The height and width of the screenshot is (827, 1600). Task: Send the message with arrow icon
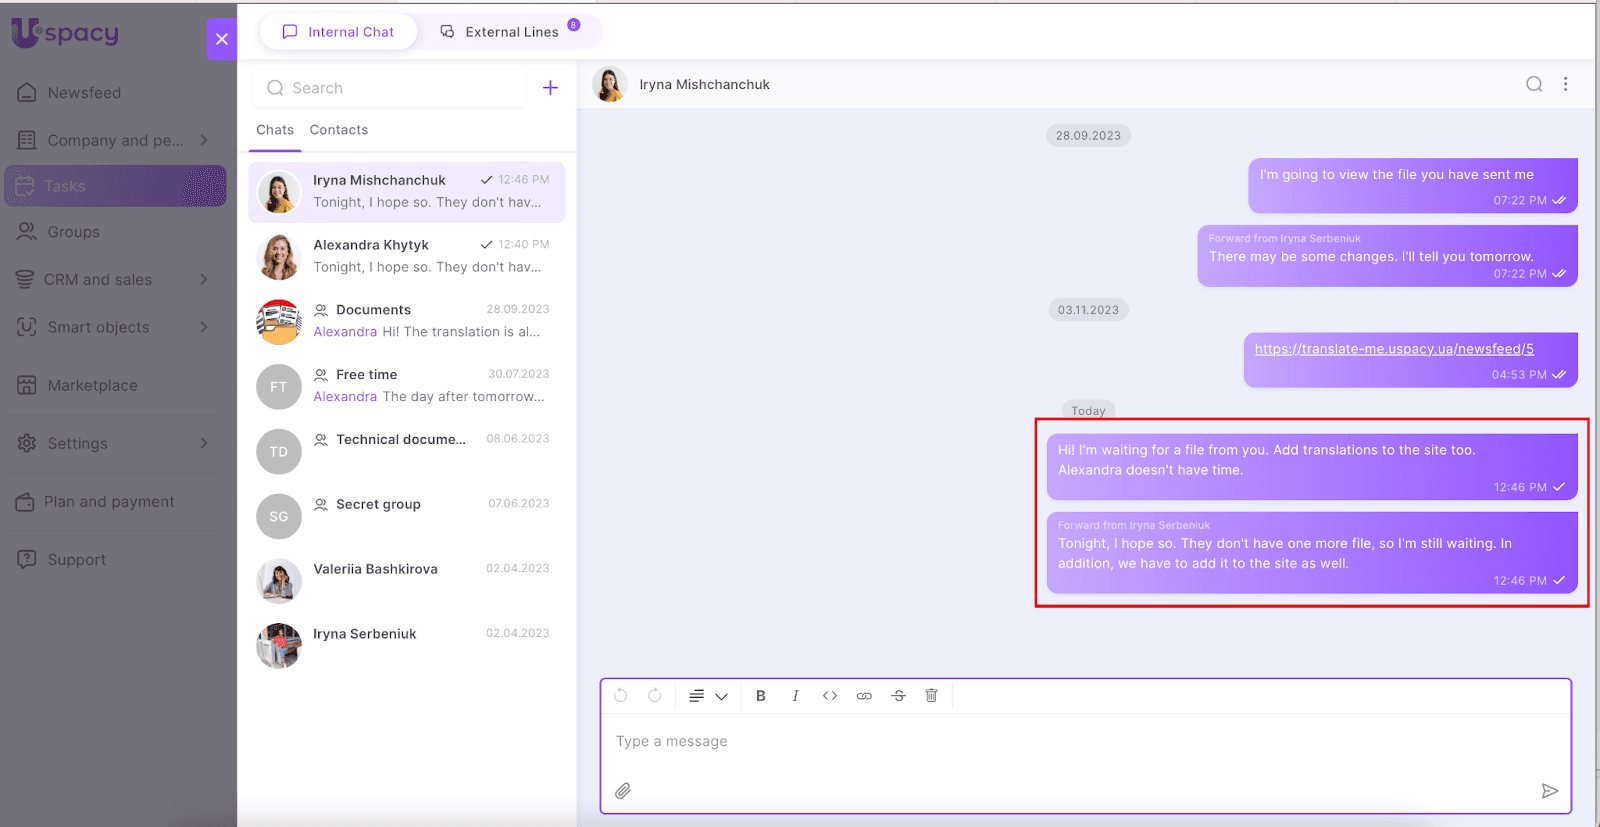coord(1549,791)
